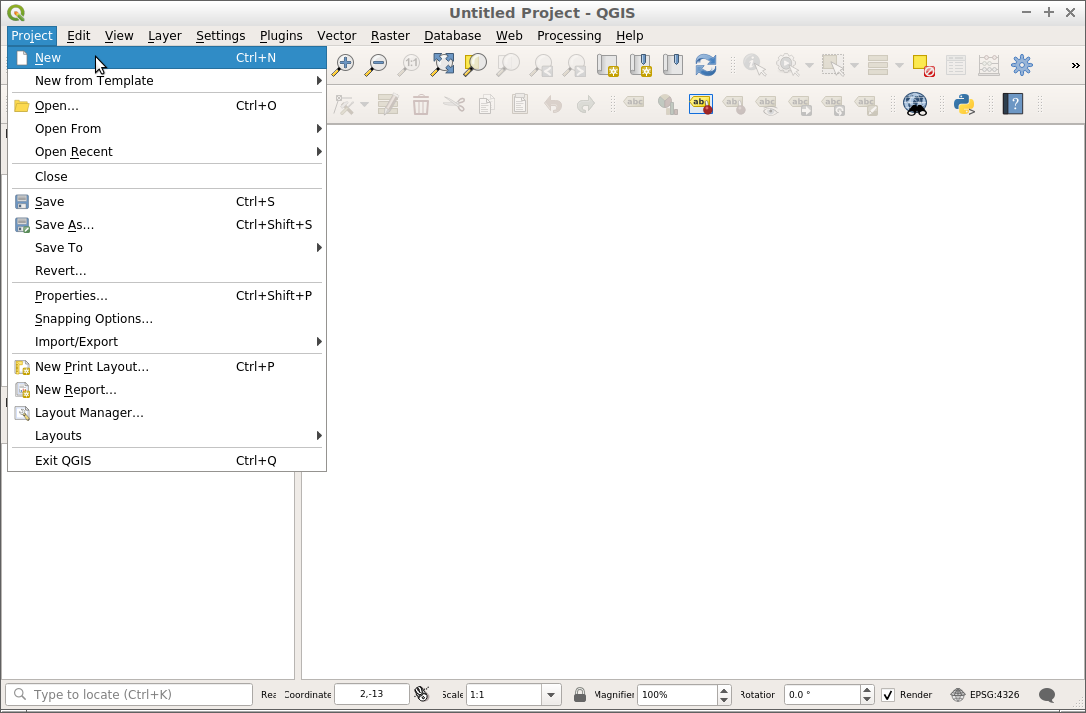The height and width of the screenshot is (713, 1086).
Task: Open the Plugins menu
Action: pyautogui.click(x=281, y=35)
